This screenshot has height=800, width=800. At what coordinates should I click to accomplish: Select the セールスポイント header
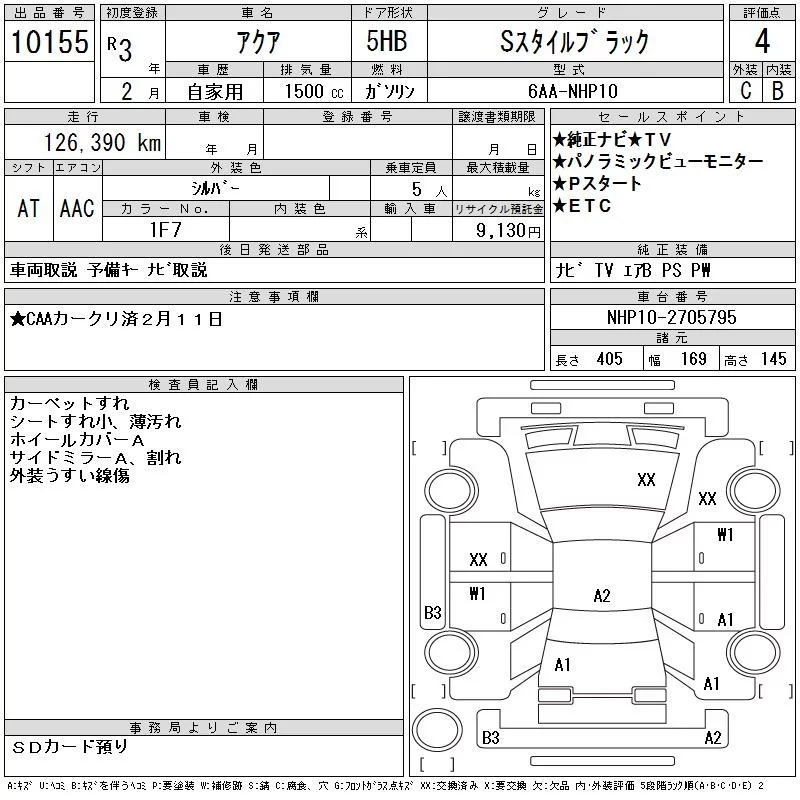pos(672,117)
